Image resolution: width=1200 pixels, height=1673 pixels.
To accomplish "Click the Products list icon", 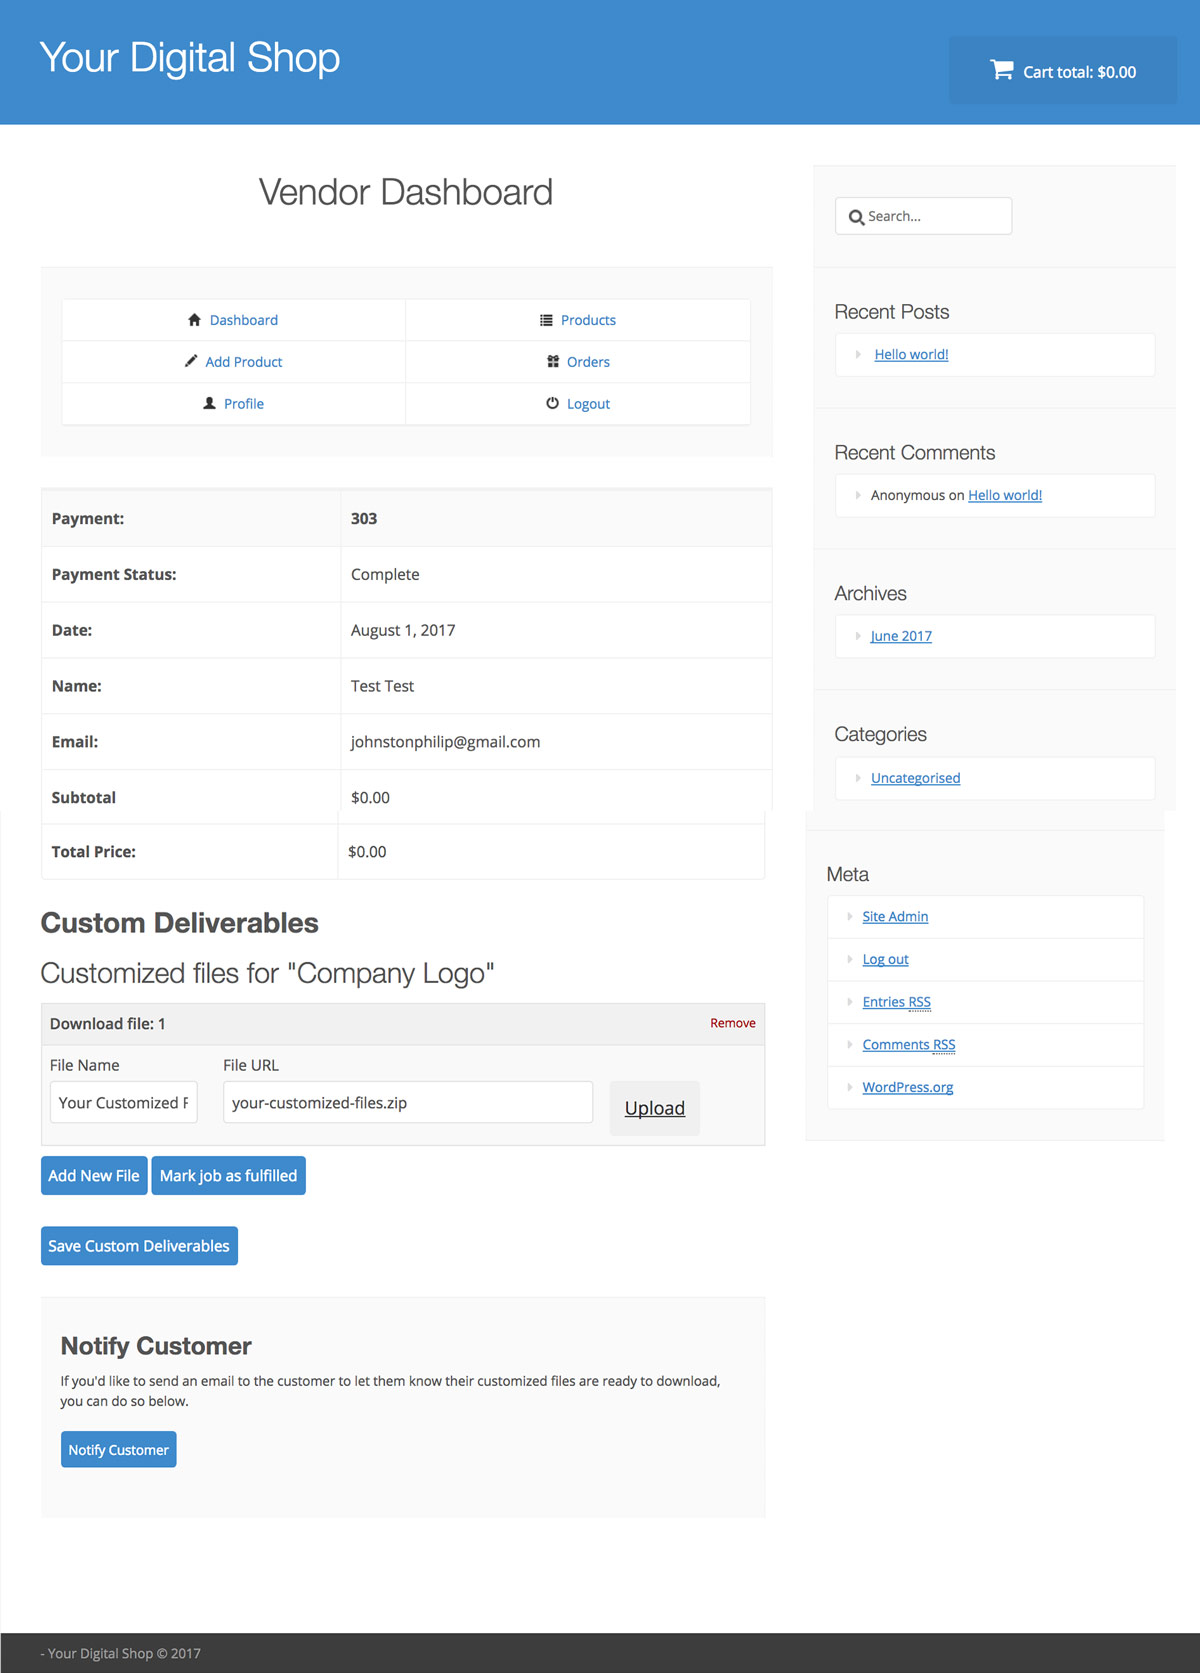I will [546, 320].
